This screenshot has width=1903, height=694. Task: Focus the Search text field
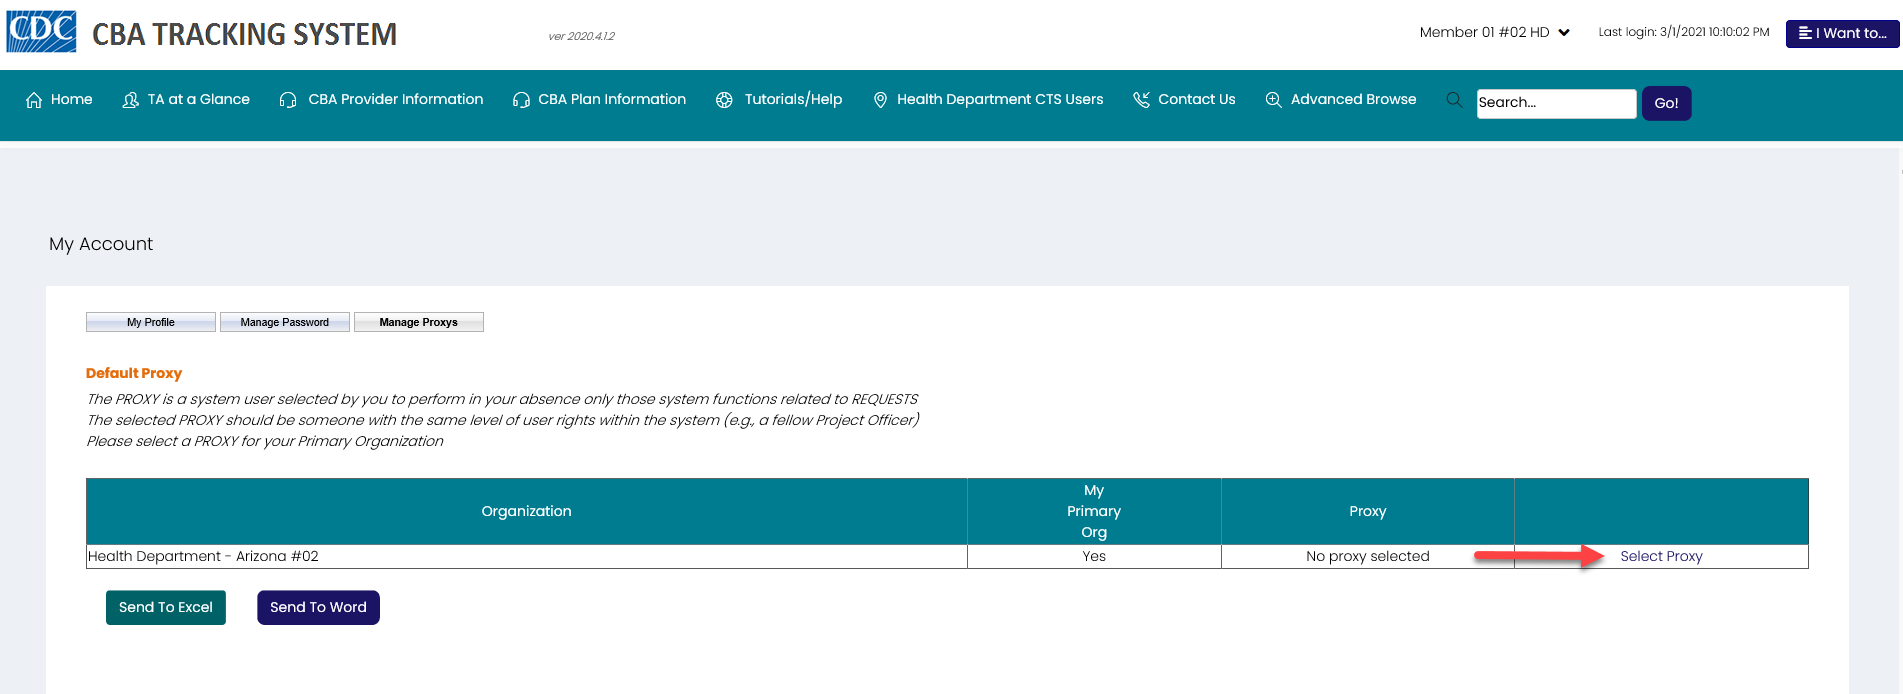coord(1555,103)
